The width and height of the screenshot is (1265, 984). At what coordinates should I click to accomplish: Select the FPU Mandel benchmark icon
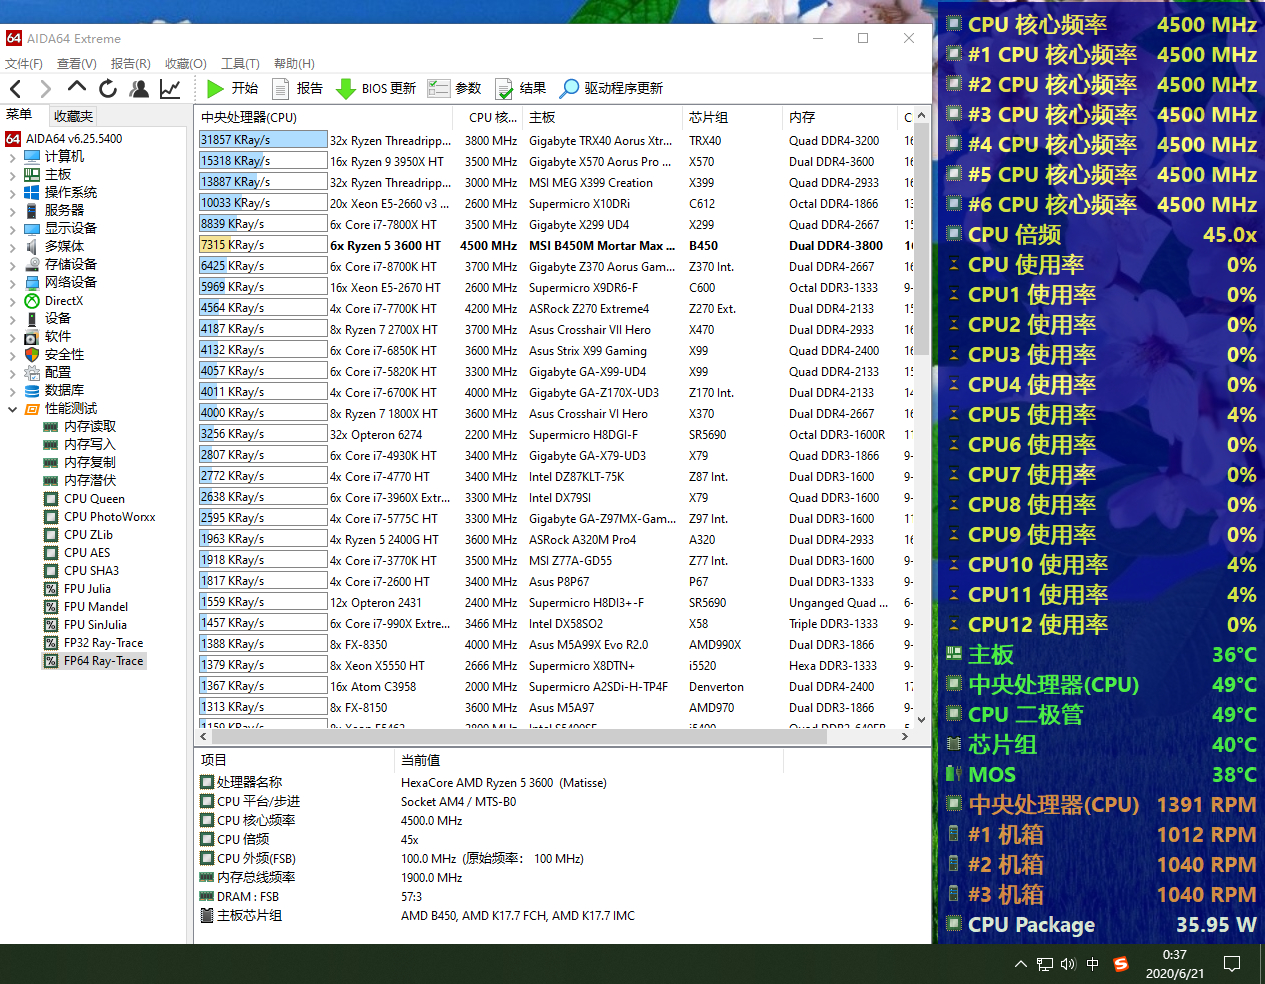51,607
